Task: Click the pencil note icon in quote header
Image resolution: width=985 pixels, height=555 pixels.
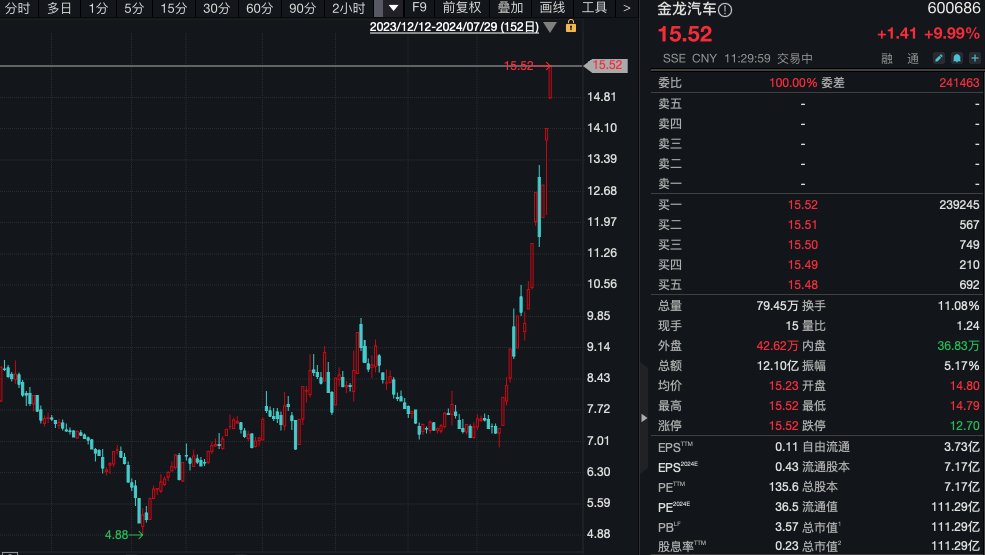Action: [941, 59]
